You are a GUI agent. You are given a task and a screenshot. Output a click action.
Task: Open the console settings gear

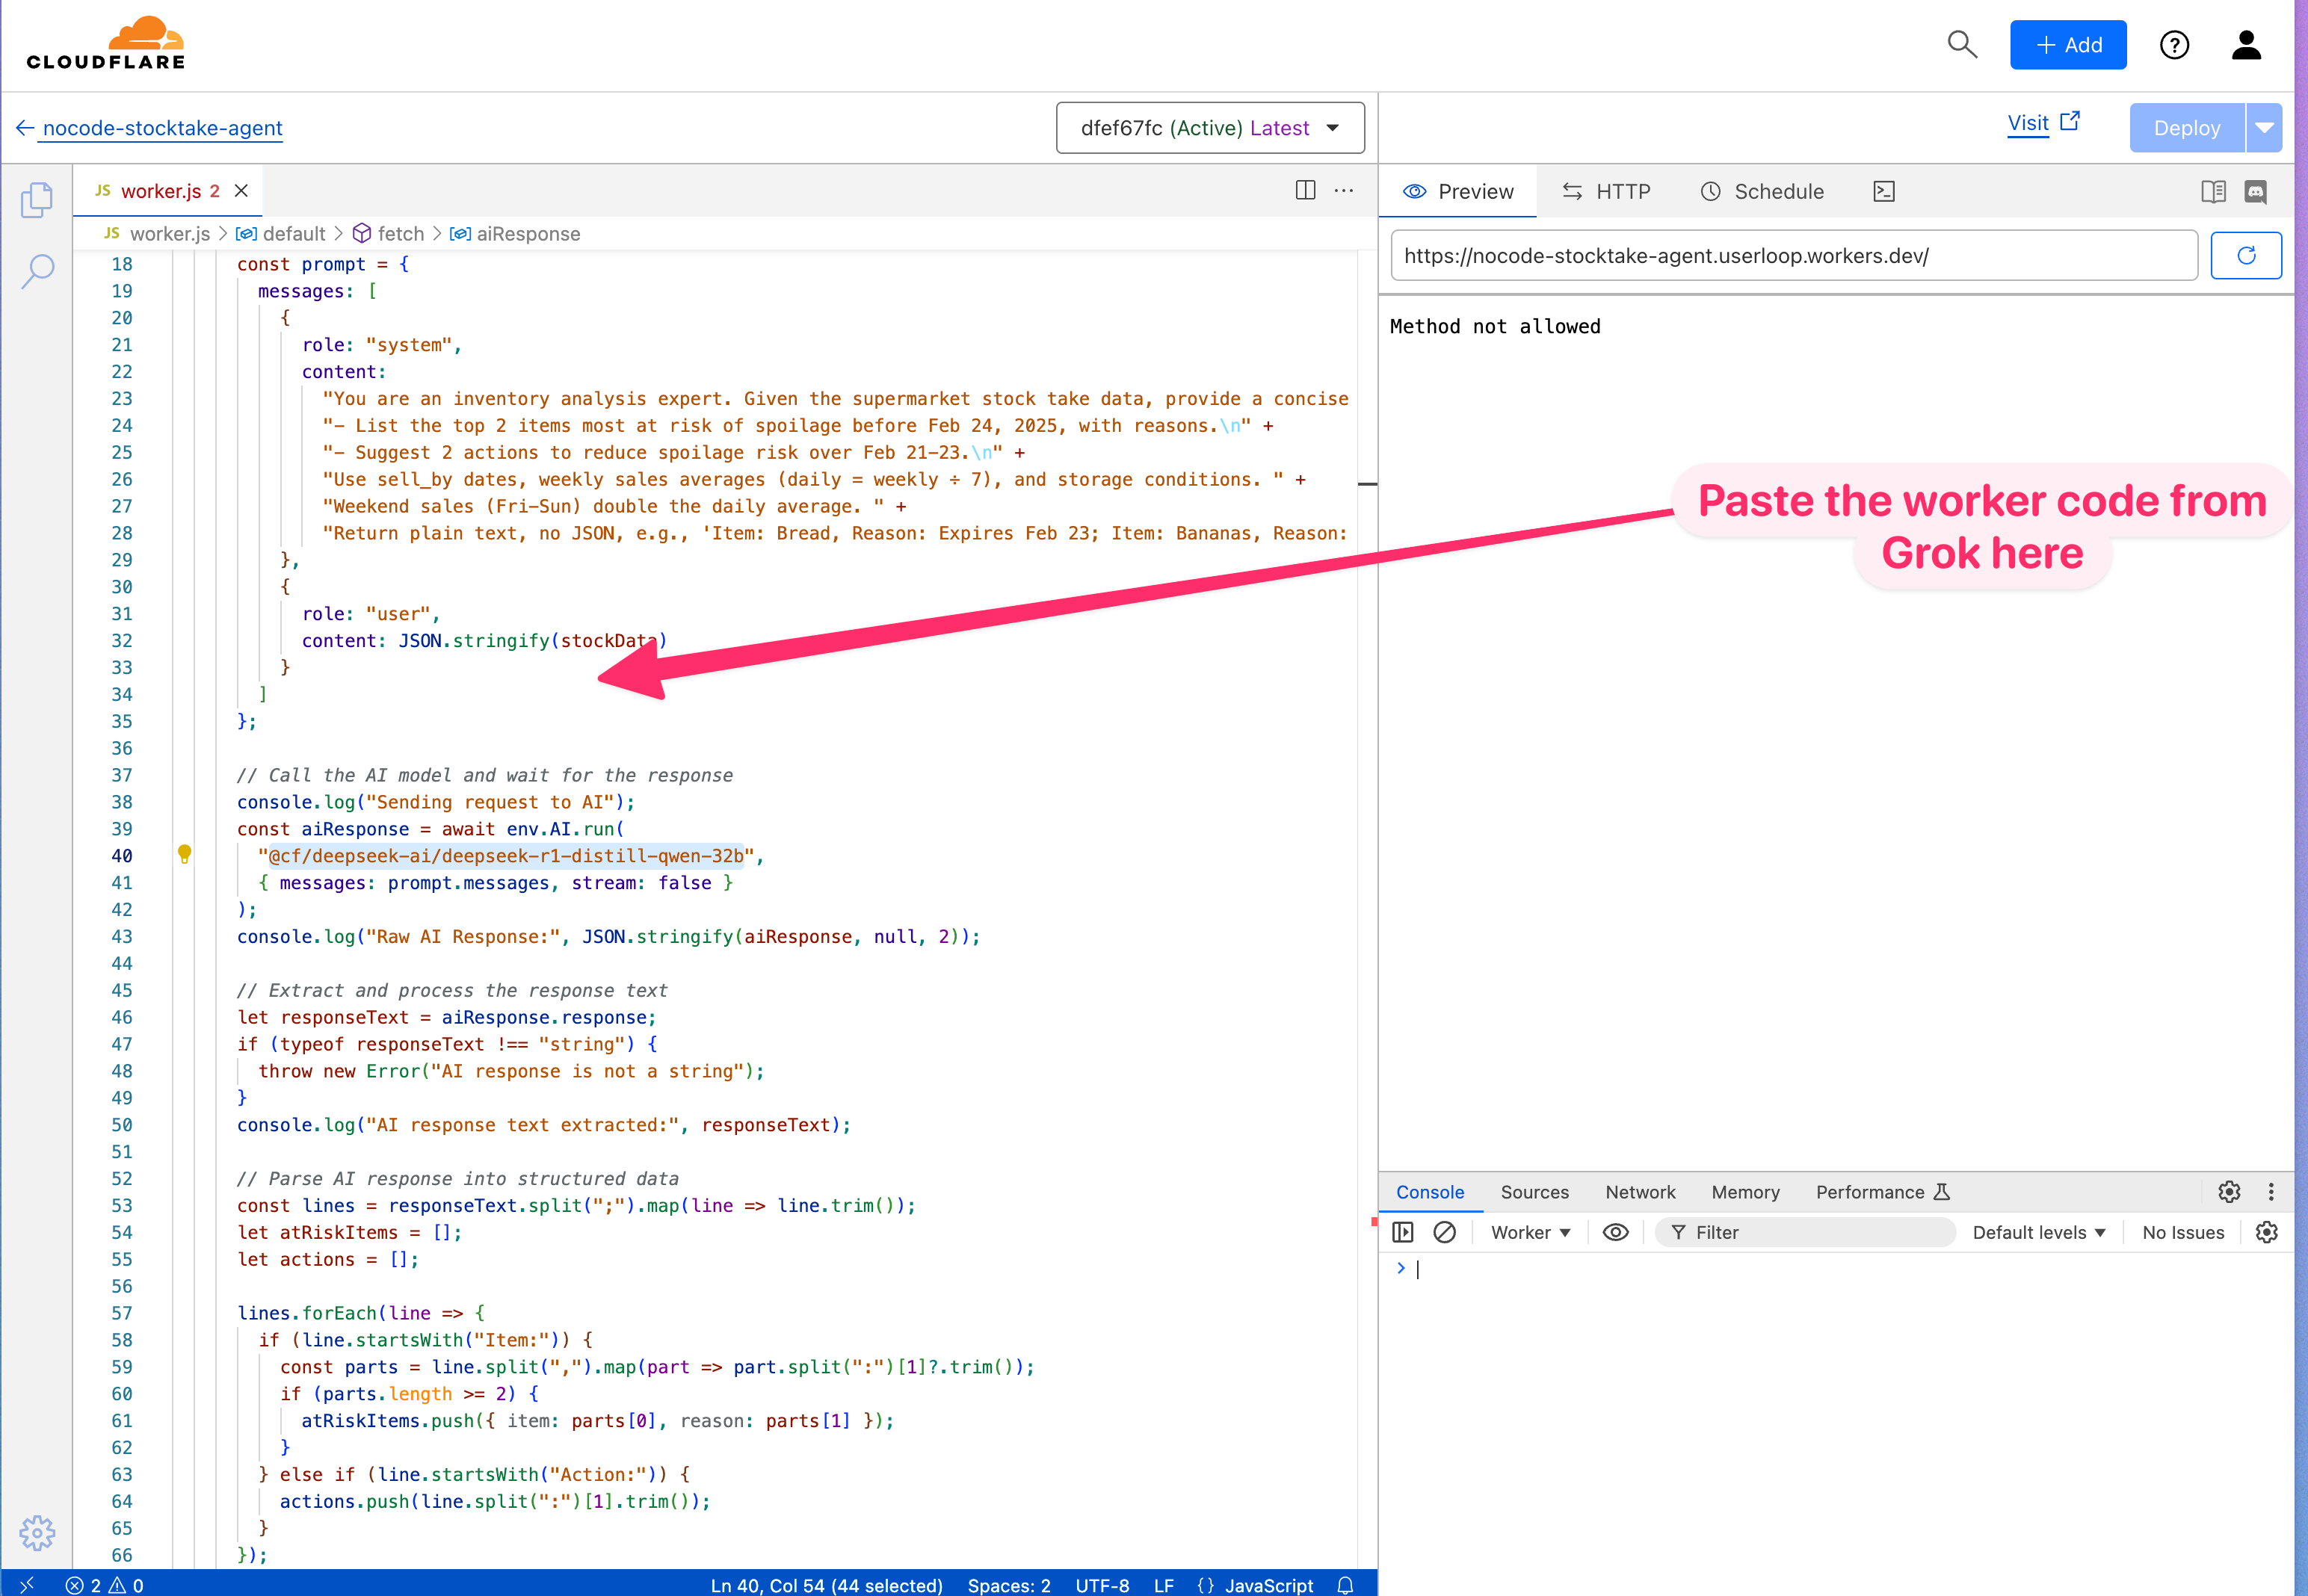[2266, 1232]
